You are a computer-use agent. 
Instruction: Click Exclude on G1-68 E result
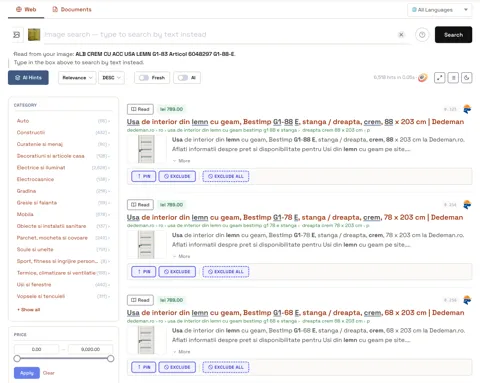click(x=177, y=367)
